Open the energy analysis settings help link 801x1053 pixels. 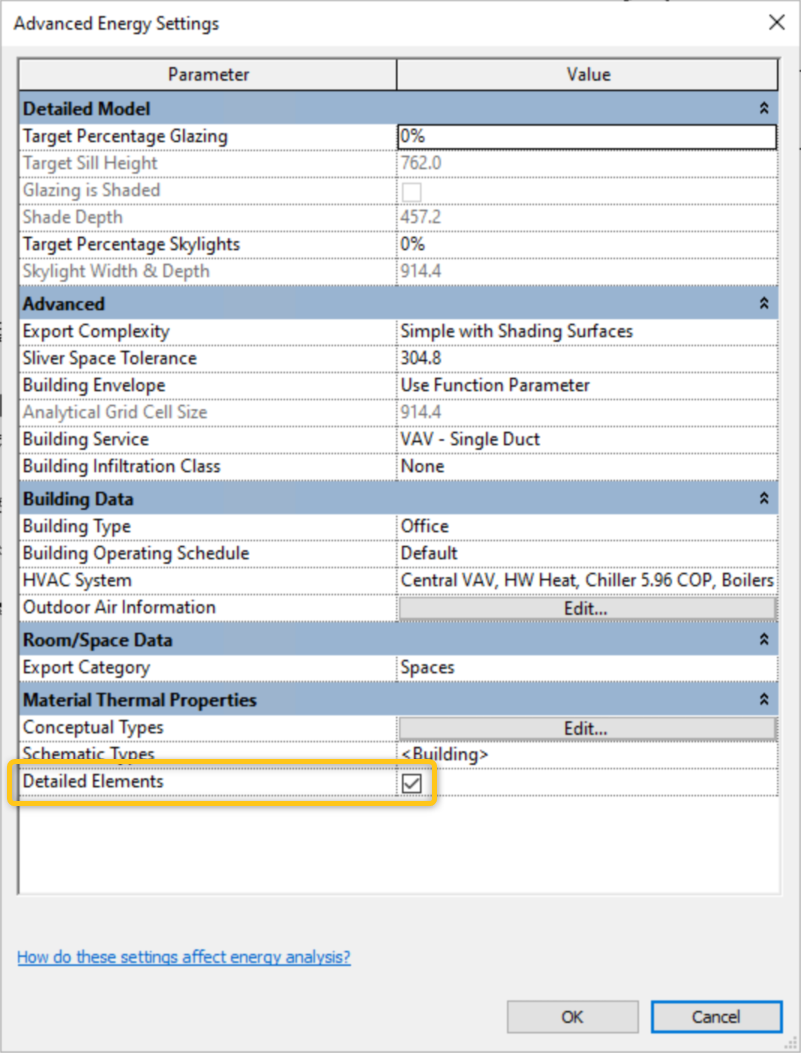tap(184, 957)
